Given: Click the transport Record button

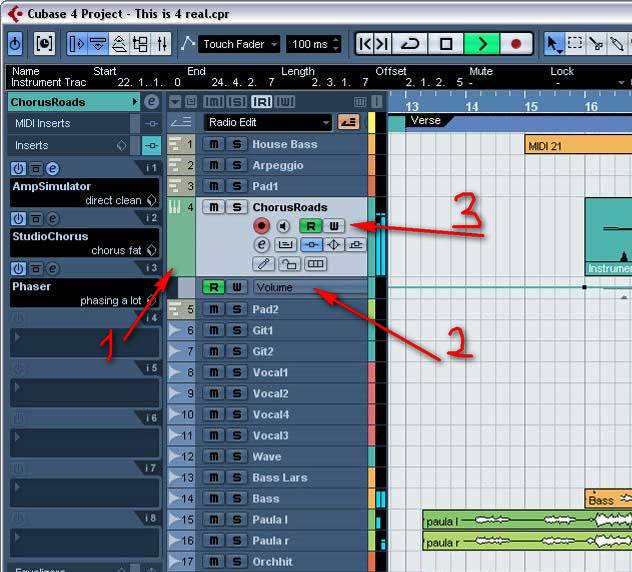Looking at the screenshot, I should (516, 44).
